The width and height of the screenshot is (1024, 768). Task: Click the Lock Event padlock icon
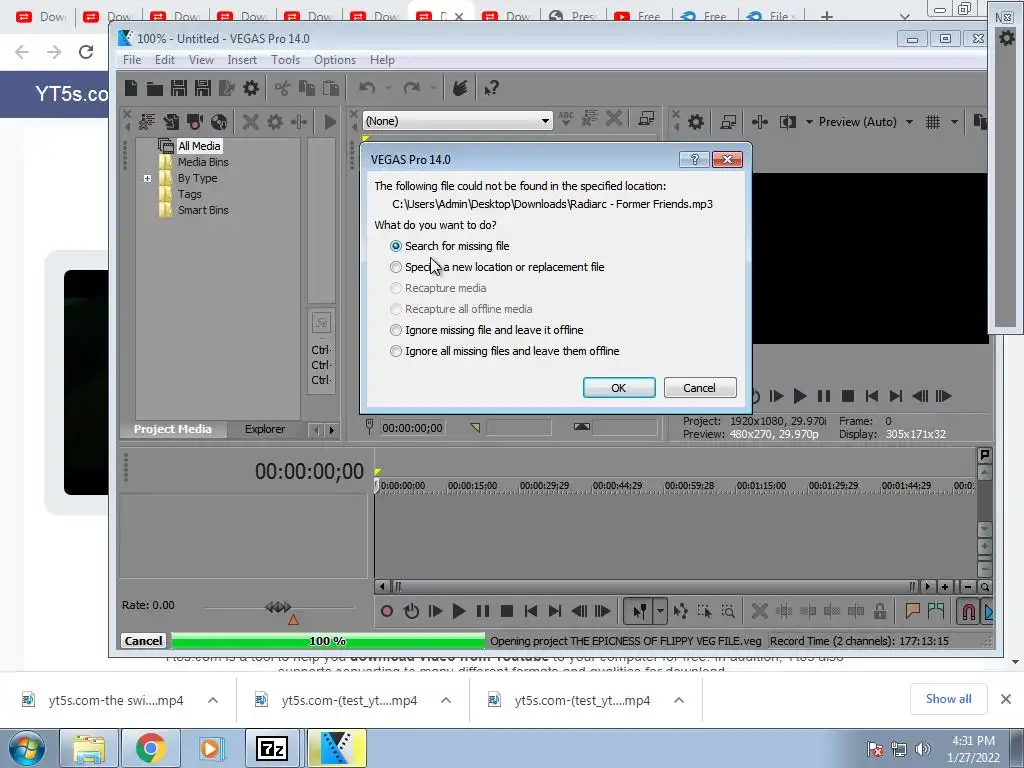pos(880,611)
